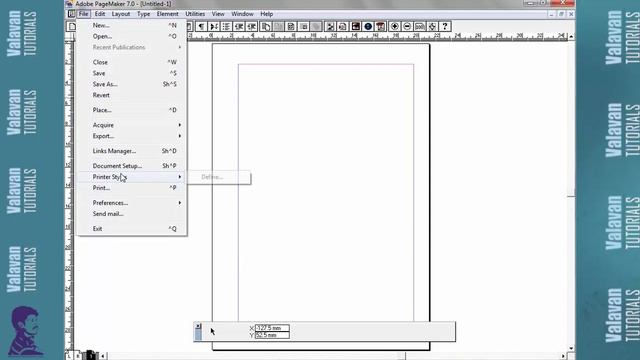Click the blue globe HTML export icon

coord(368,27)
